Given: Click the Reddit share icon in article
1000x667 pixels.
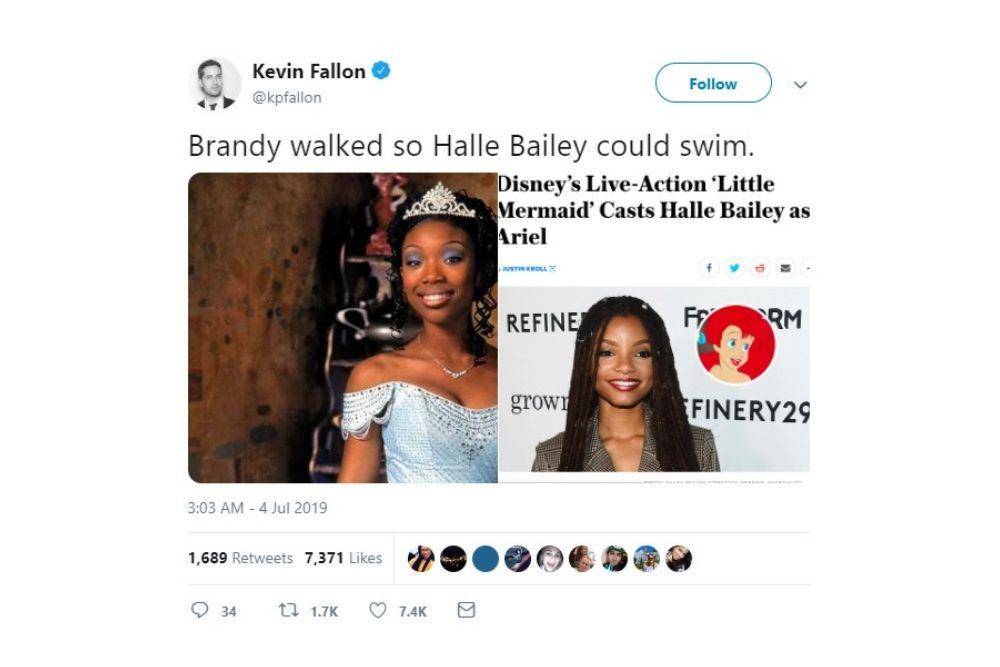Looking at the screenshot, I should pyautogui.click(x=760, y=268).
